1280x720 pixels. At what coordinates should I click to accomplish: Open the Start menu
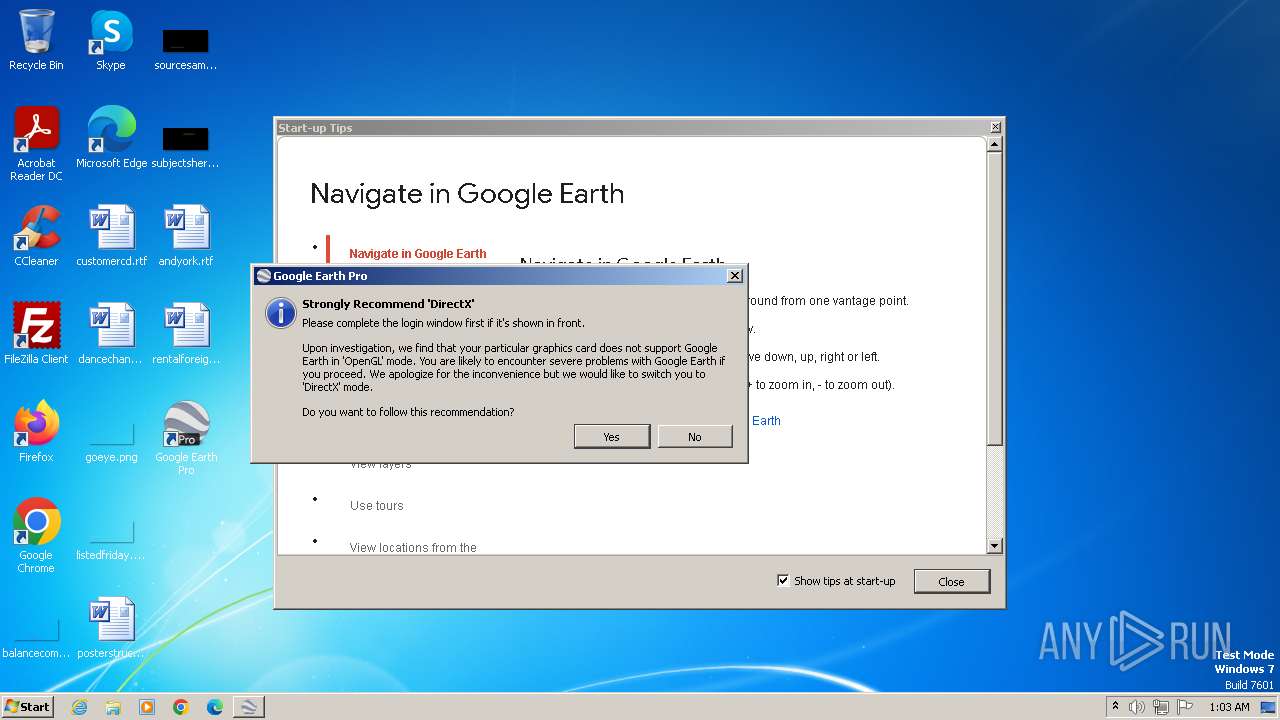point(28,706)
